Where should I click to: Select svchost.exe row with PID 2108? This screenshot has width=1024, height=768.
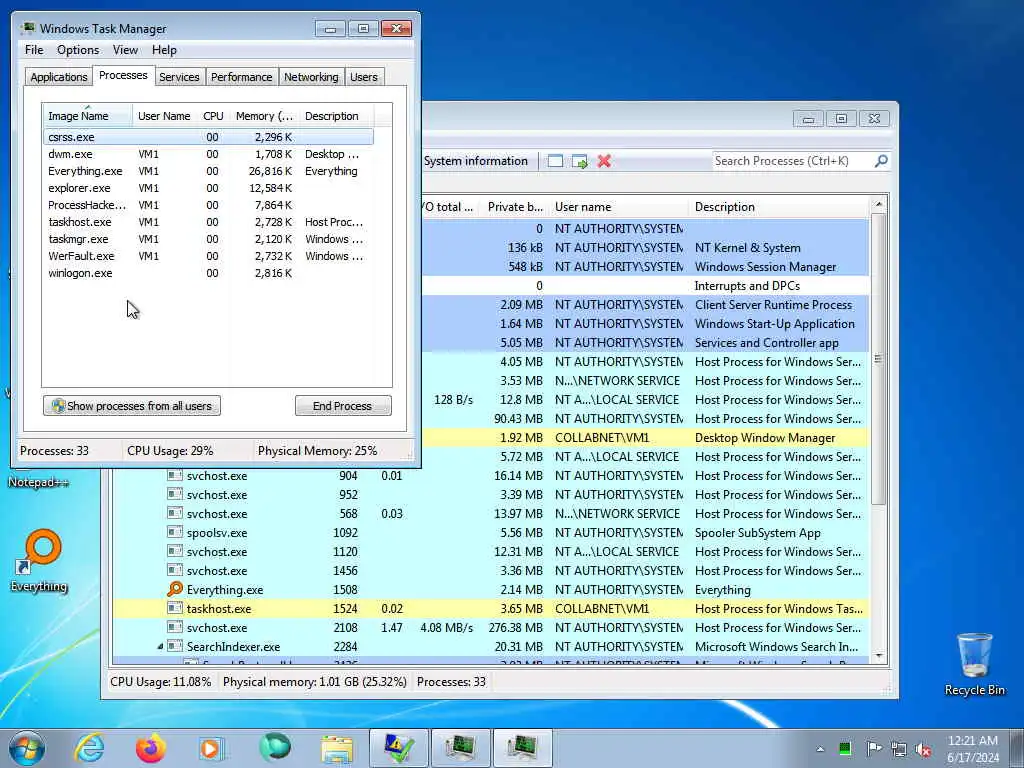pos(491,628)
